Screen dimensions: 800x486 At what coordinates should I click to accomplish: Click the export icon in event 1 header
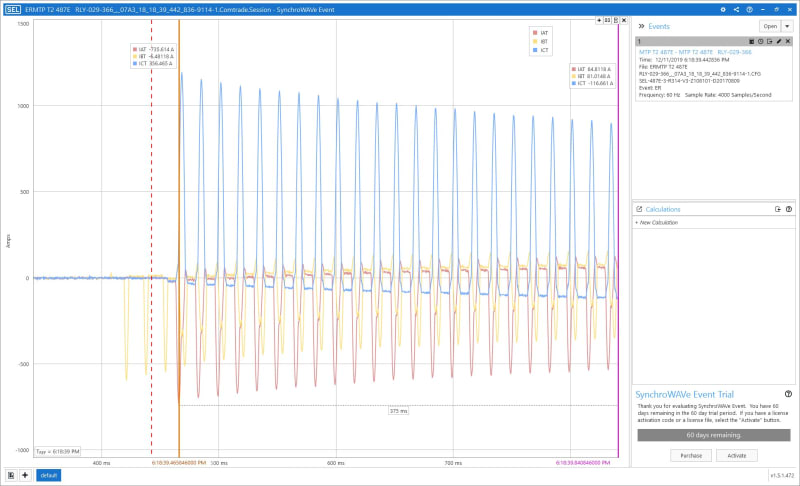[769, 41]
